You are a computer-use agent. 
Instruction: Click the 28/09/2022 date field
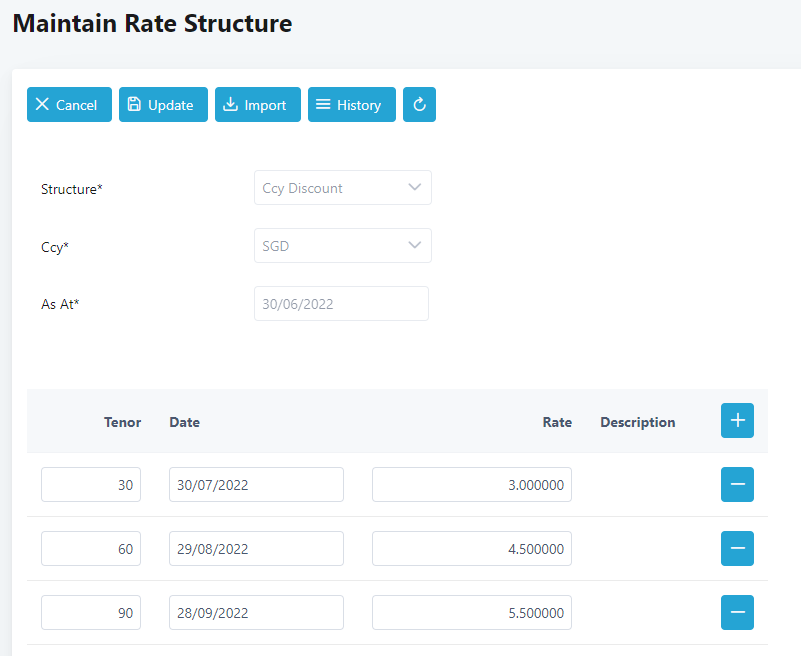point(256,613)
